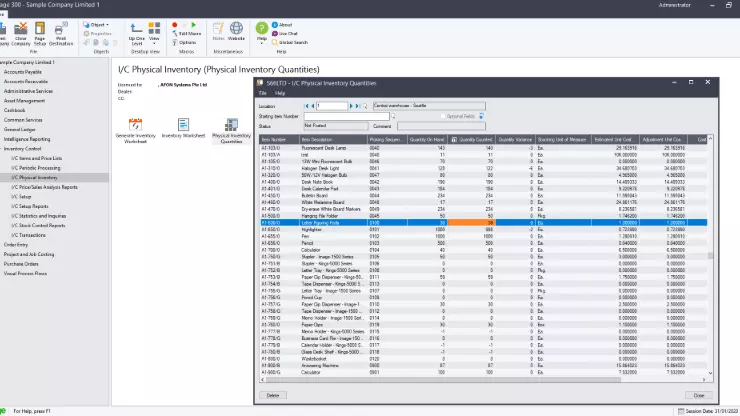Open the View dropdown in Desktop View
The width and height of the screenshot is (740, 416).
[154, 34]
